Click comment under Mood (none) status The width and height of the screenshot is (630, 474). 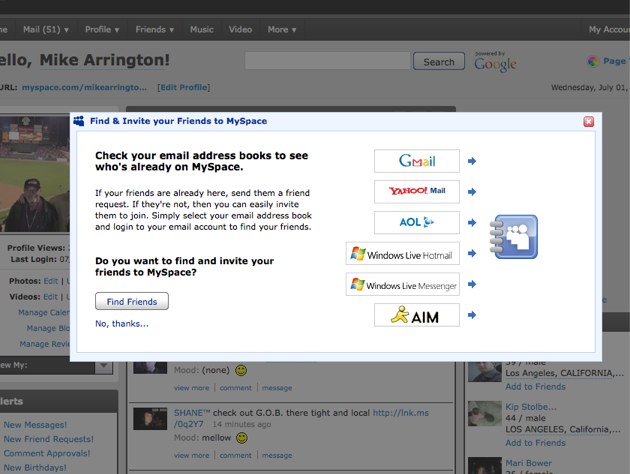235,388
